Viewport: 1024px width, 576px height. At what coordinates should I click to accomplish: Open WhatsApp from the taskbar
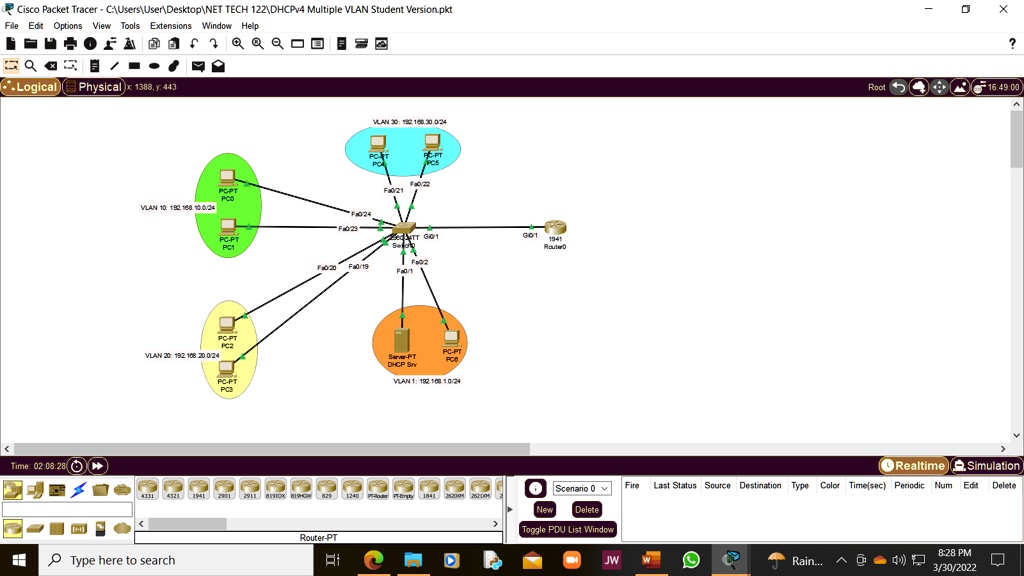(690, 560)
